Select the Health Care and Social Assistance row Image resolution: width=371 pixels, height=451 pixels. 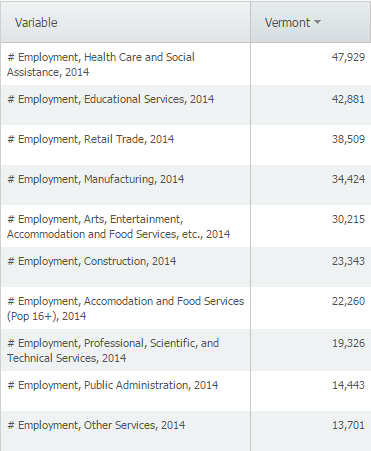coord(185,64)
